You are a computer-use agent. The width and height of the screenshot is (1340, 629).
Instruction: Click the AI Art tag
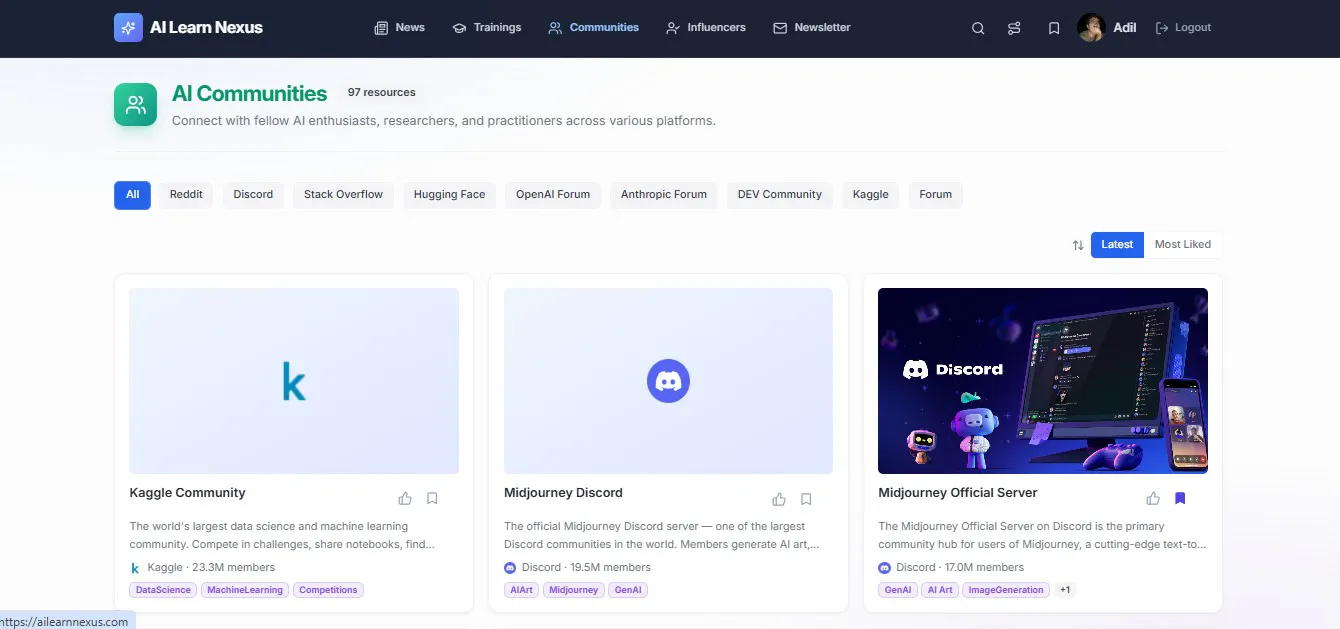940,590
